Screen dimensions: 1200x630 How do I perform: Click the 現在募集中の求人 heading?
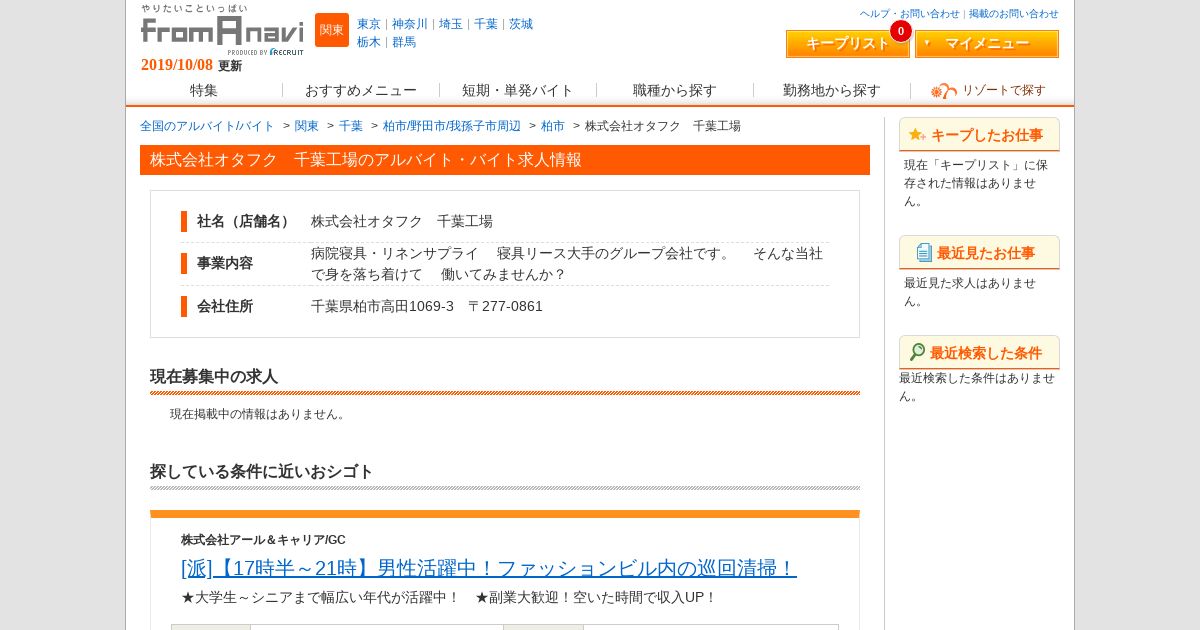[x=214, y=377]
